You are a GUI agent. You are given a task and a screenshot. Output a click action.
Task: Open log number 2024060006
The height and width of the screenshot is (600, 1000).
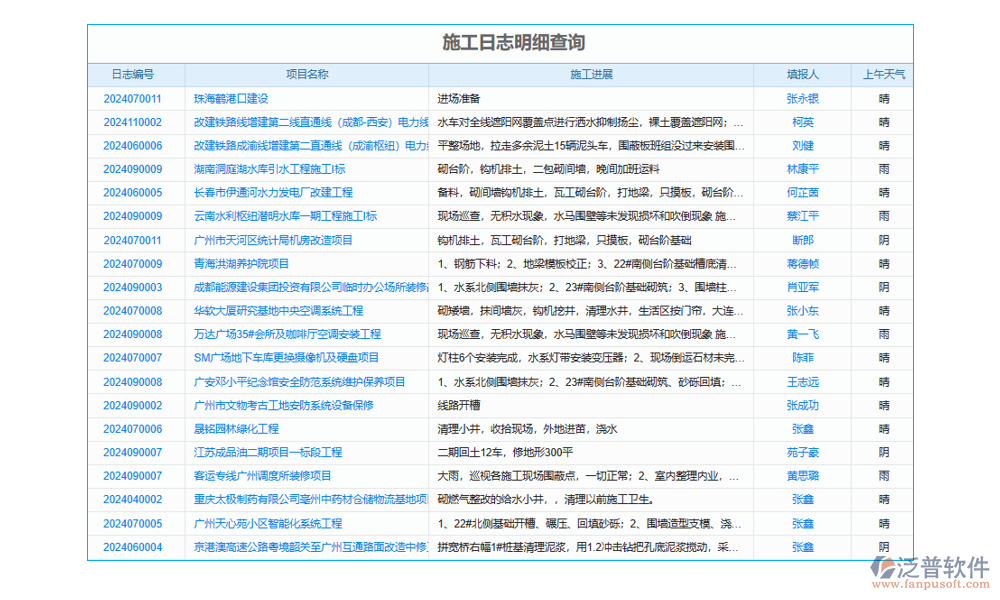click(132, 146)
